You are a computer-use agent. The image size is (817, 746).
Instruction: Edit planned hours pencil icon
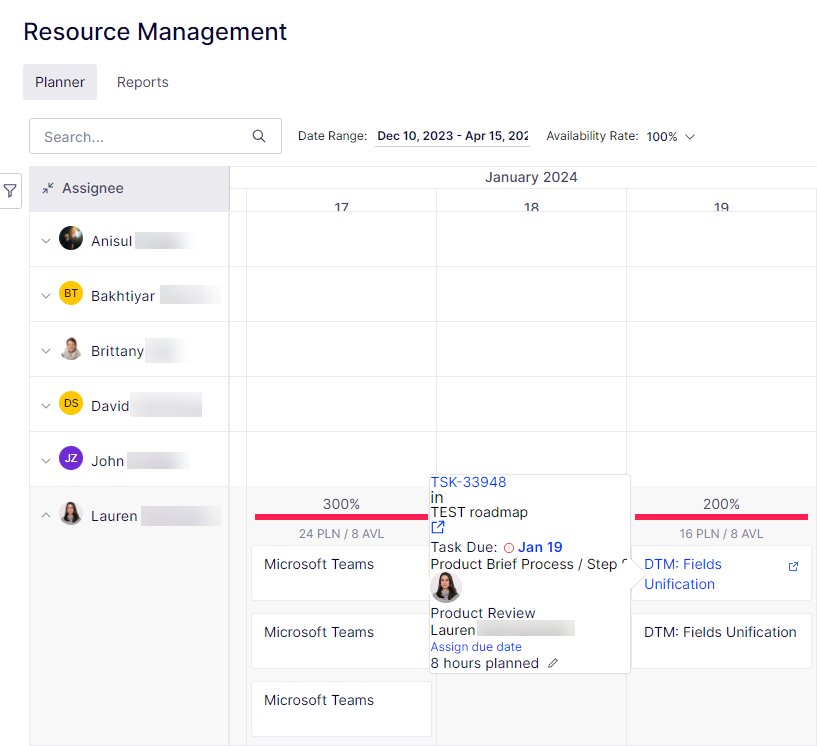553,663
